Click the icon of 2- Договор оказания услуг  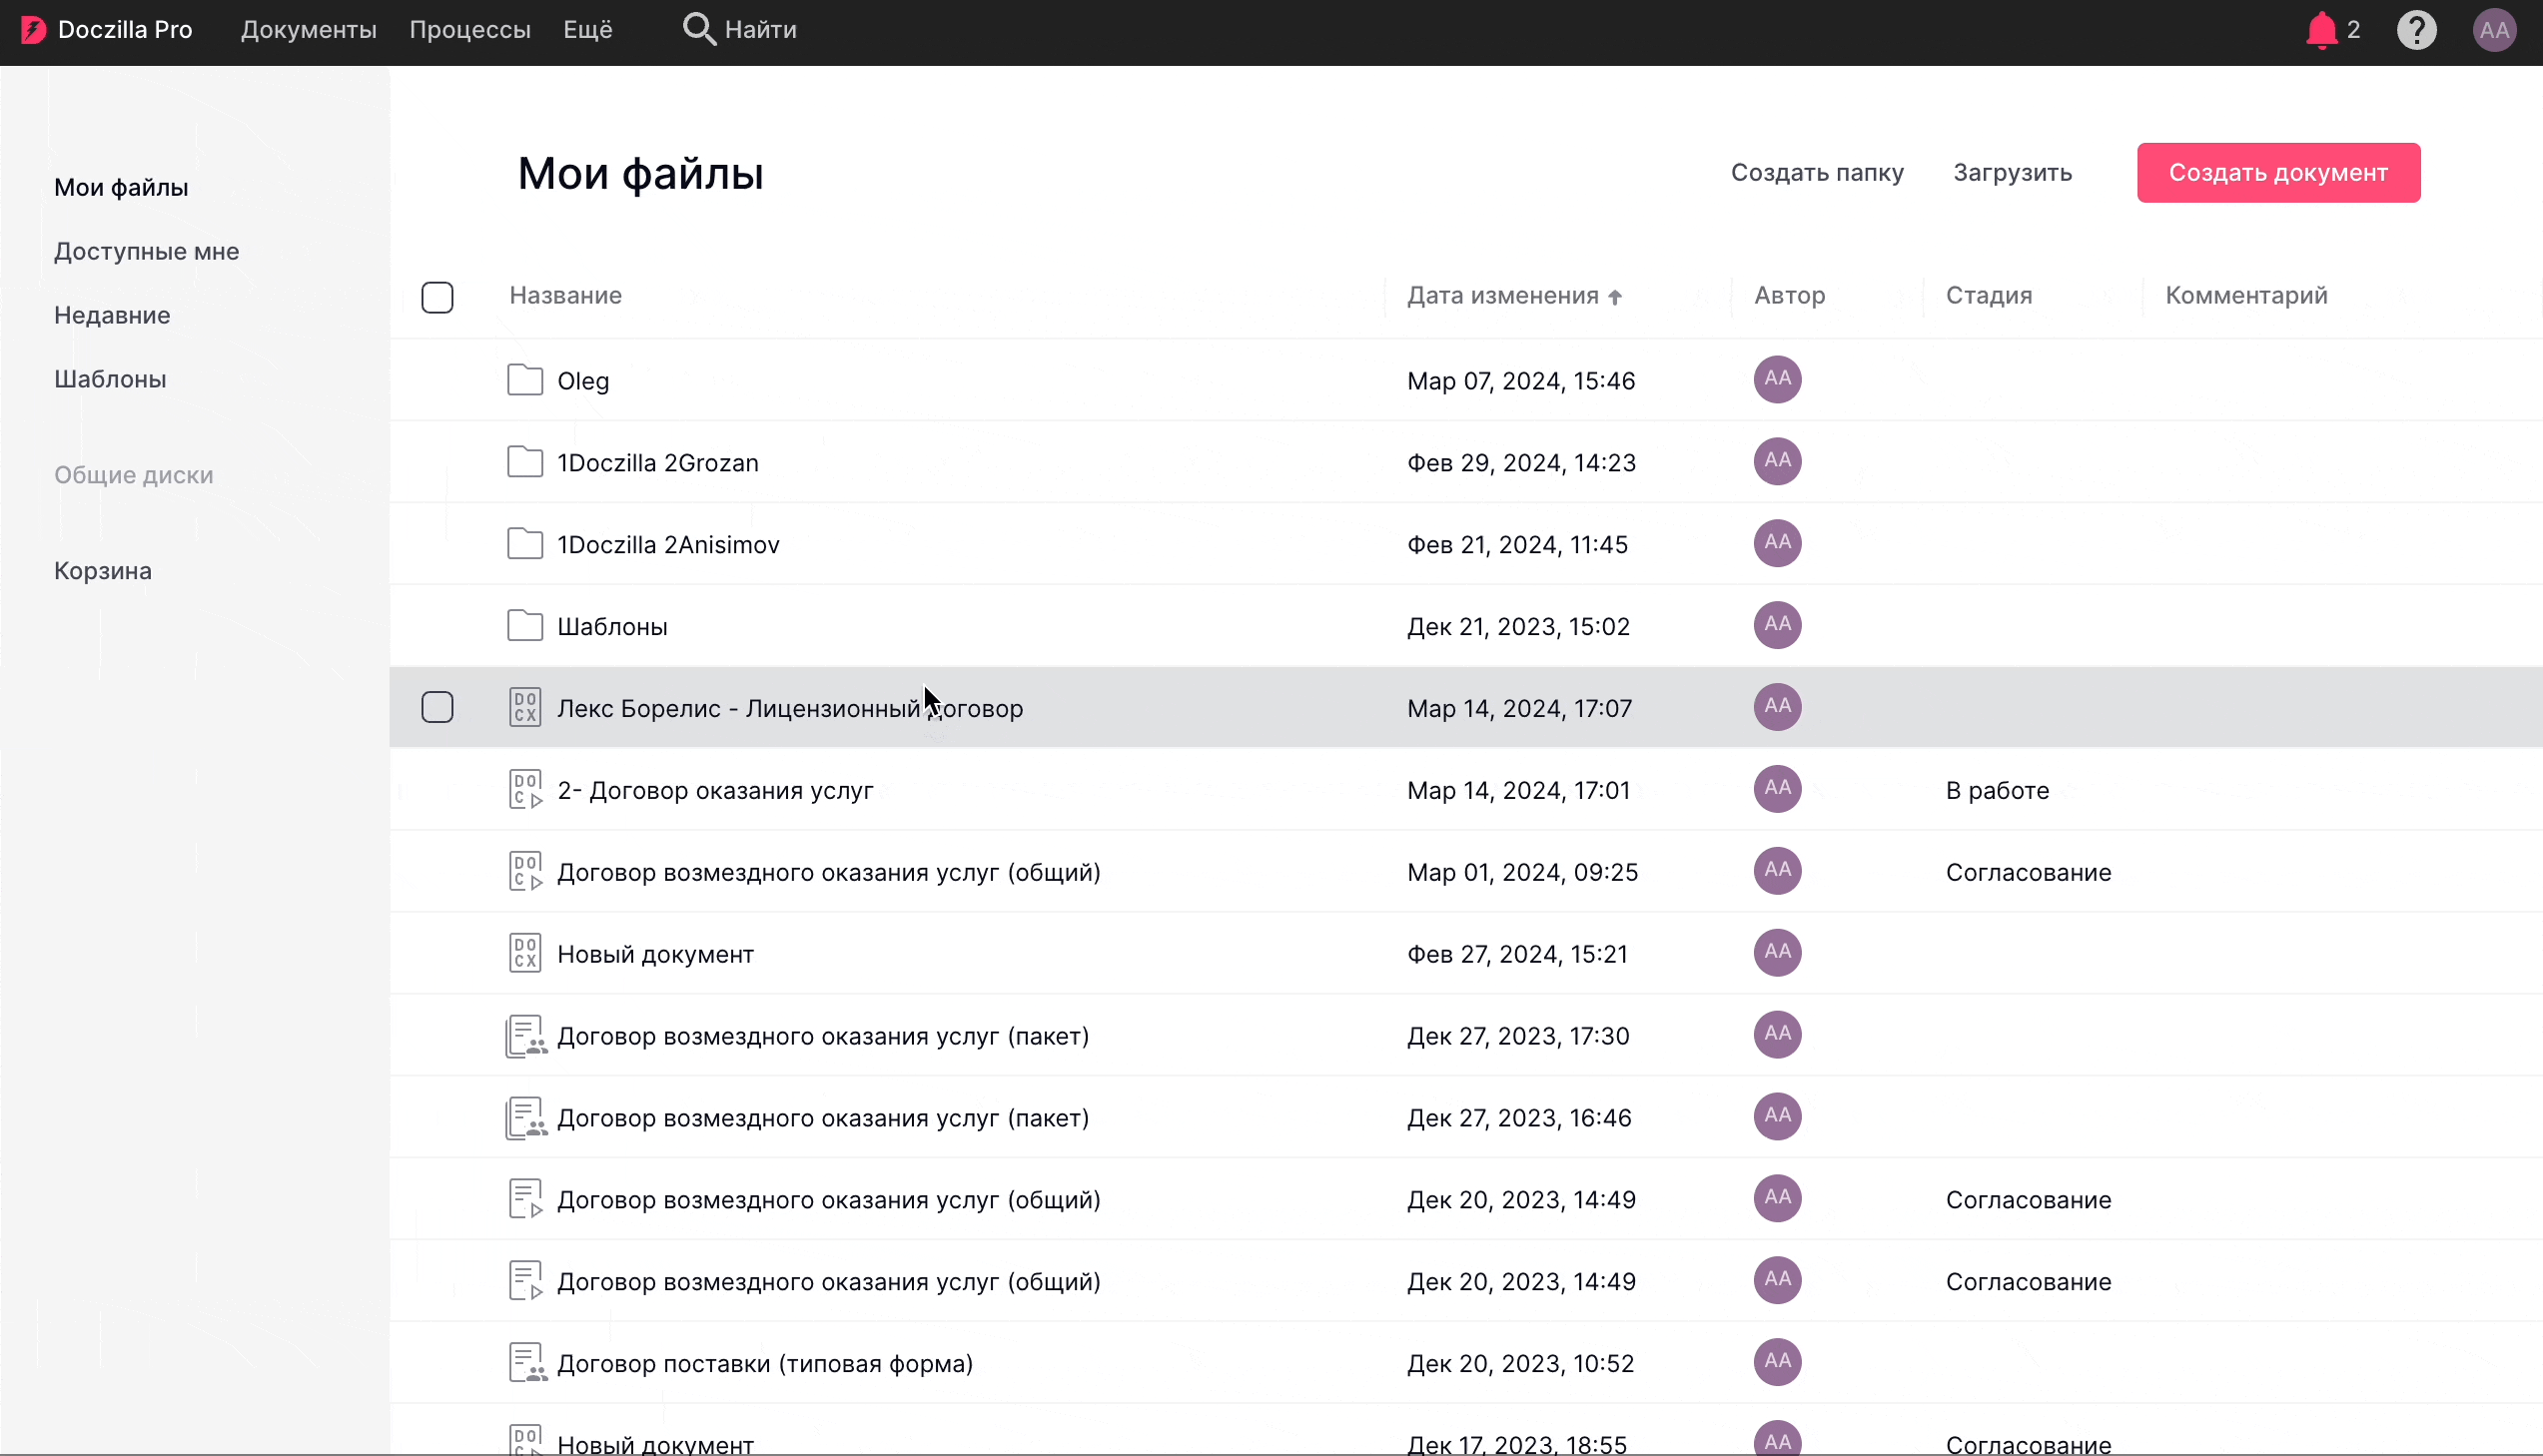525,789
